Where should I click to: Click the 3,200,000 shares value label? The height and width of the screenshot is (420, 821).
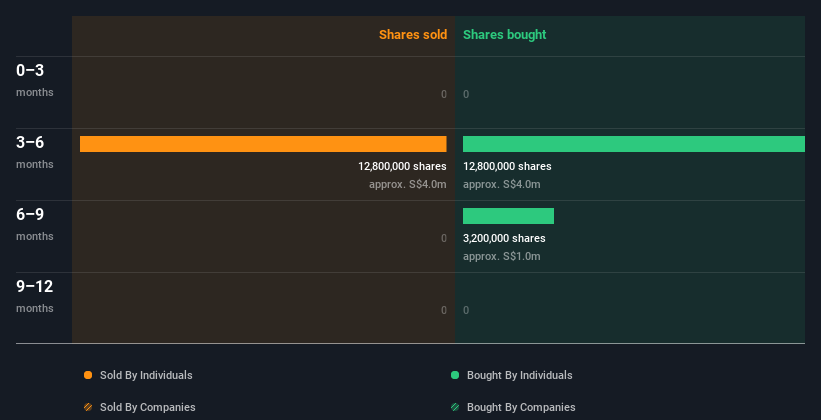pos(504,238)
